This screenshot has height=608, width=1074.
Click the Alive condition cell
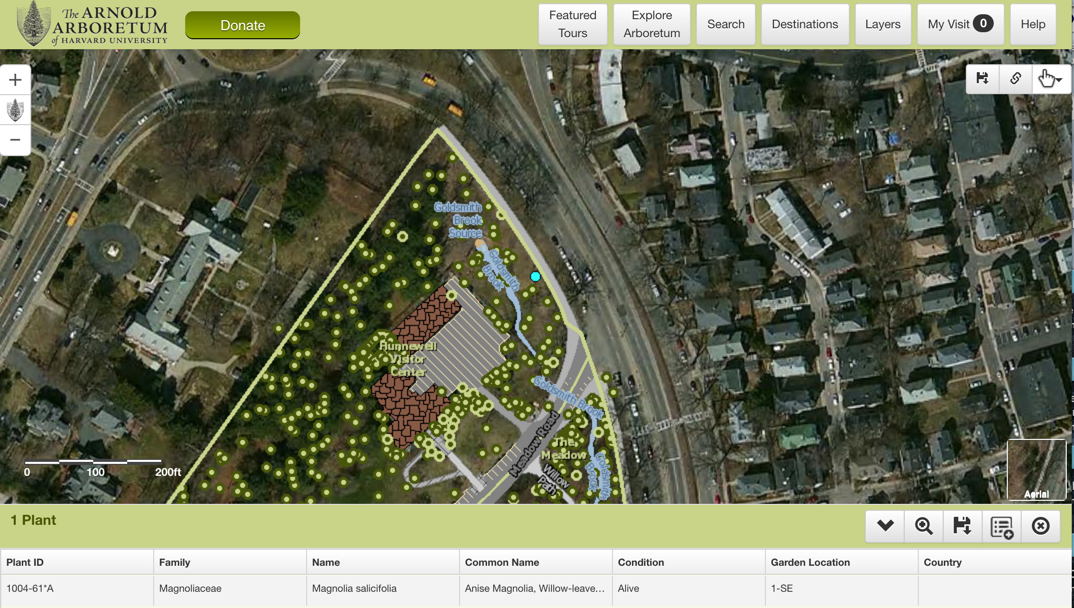688,588
